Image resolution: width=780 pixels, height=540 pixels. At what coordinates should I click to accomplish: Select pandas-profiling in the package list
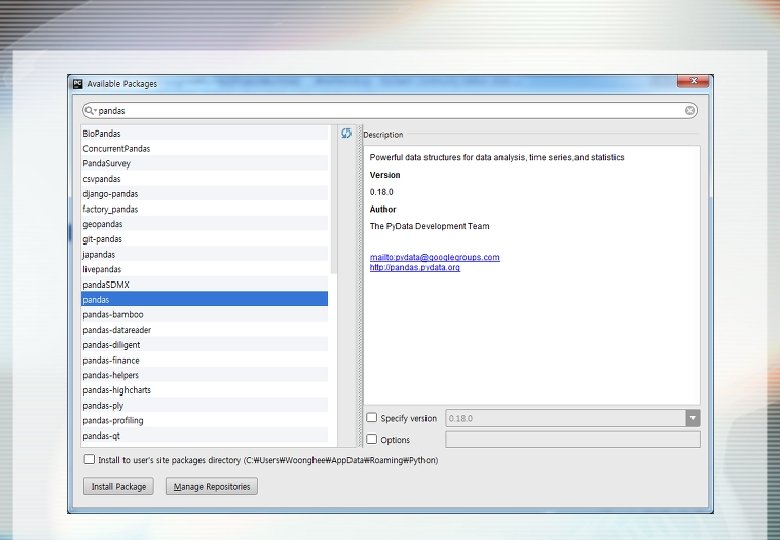click(204, 420)
